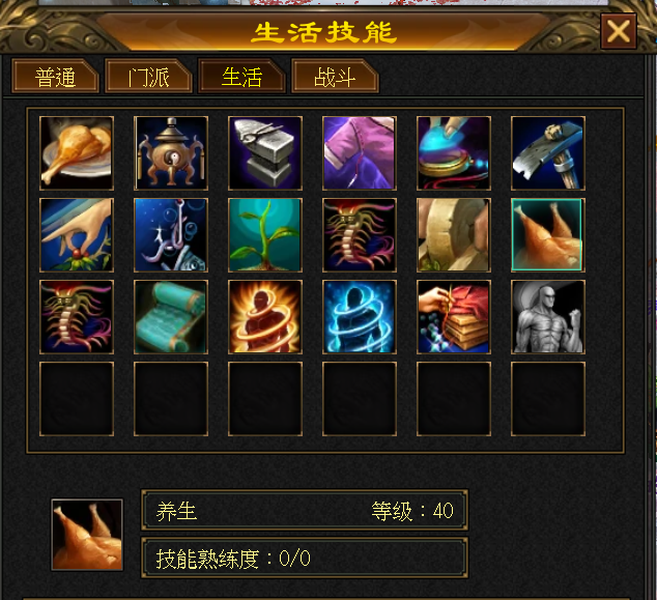Switch to the 普通 tab
Viewport: 657px width, 600px height.
(x=55, y=77)
